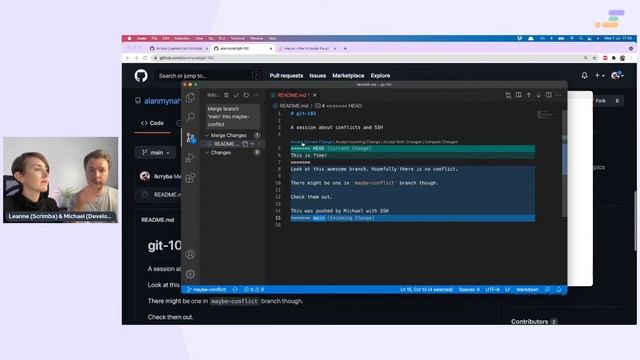The width and height of the screenshot is (640, 360).
Task: Open Run and Debug view
Action: pyautogui.click(x=190, y=158)
